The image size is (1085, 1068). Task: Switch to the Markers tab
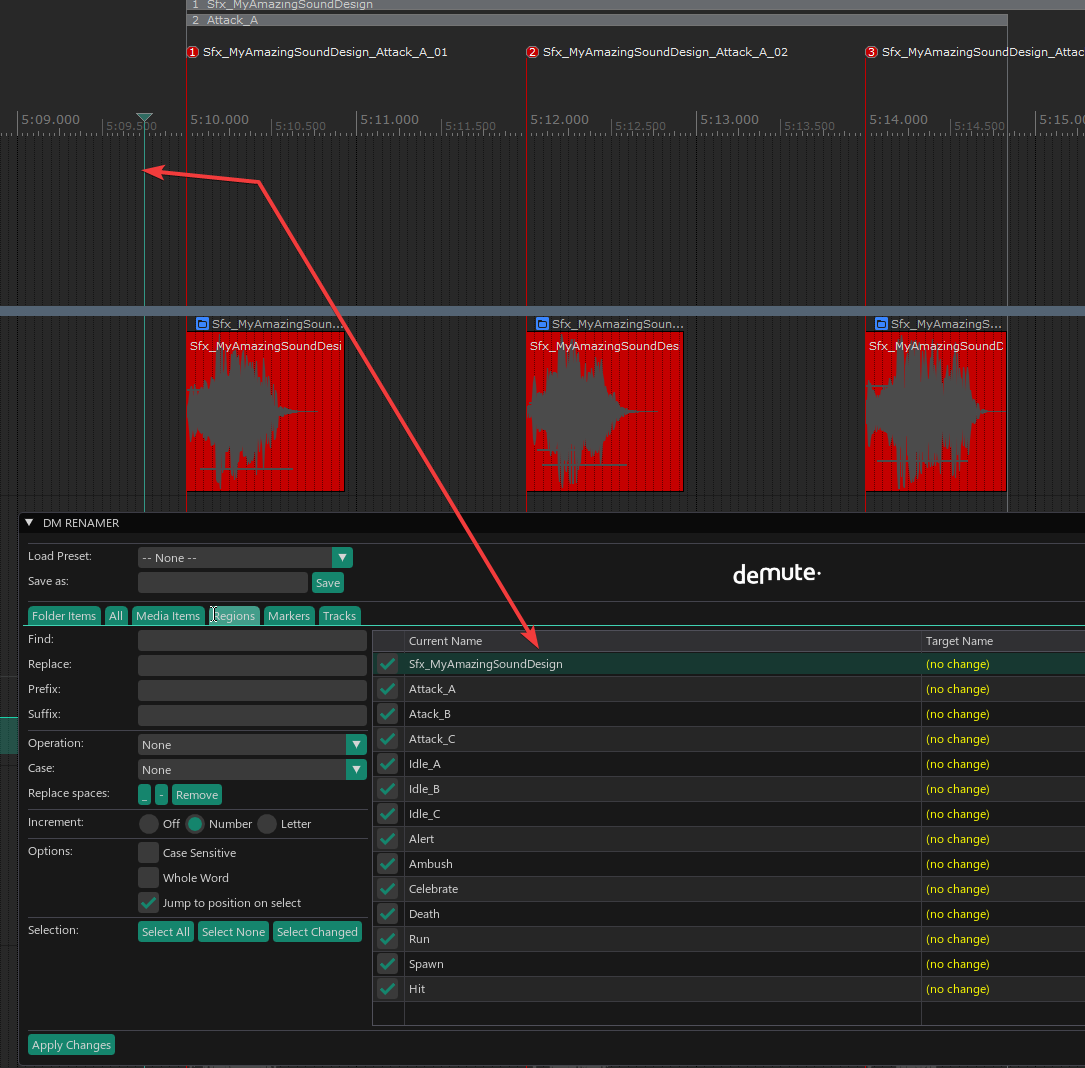click(x=289, y=615)
